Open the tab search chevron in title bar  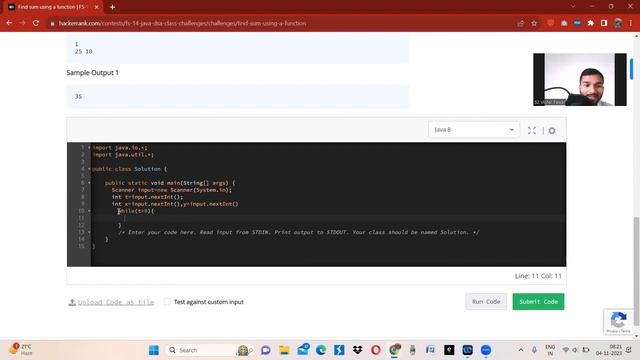573,7
